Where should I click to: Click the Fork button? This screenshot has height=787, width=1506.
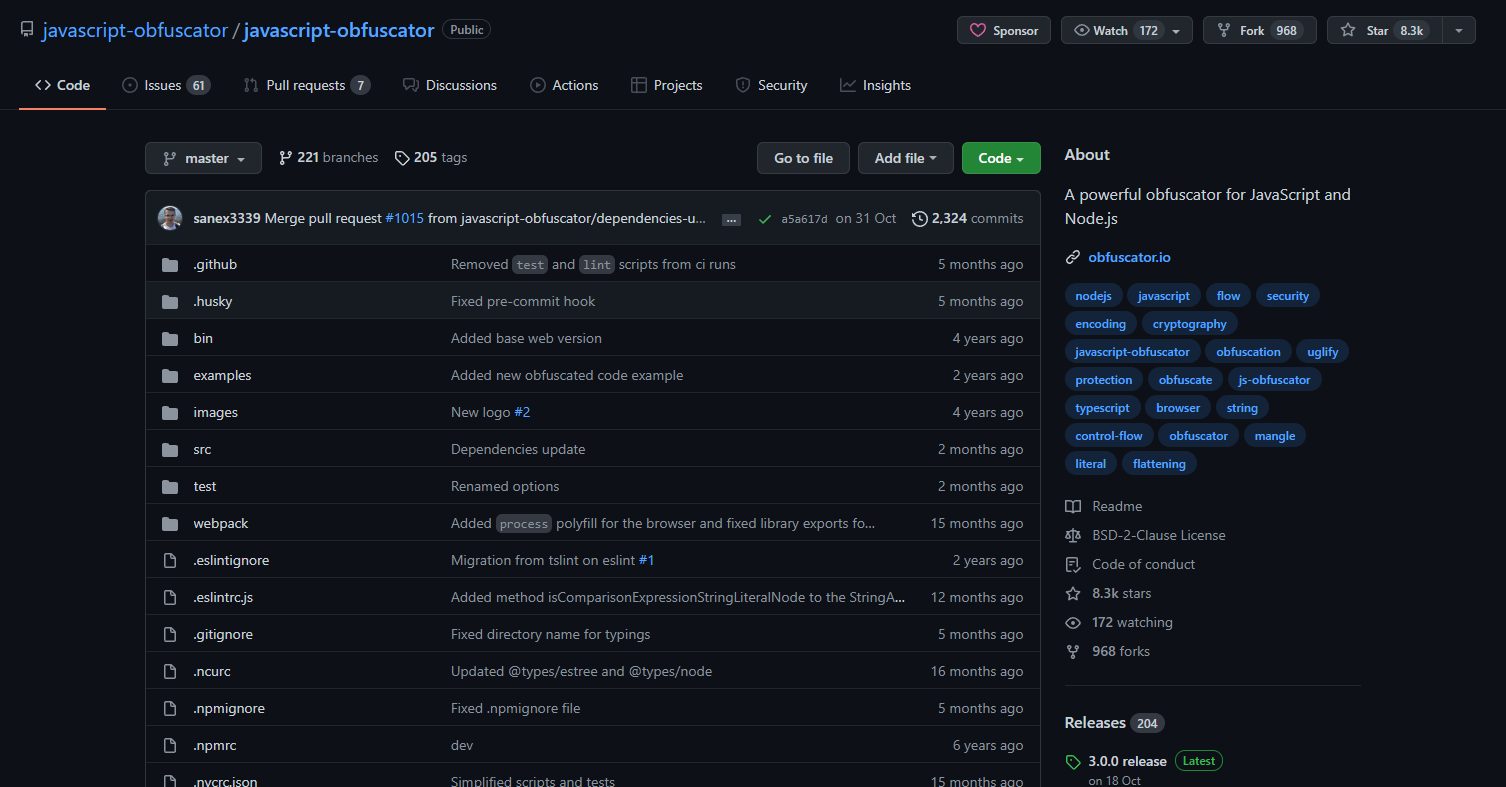[x=1260, y=30]
